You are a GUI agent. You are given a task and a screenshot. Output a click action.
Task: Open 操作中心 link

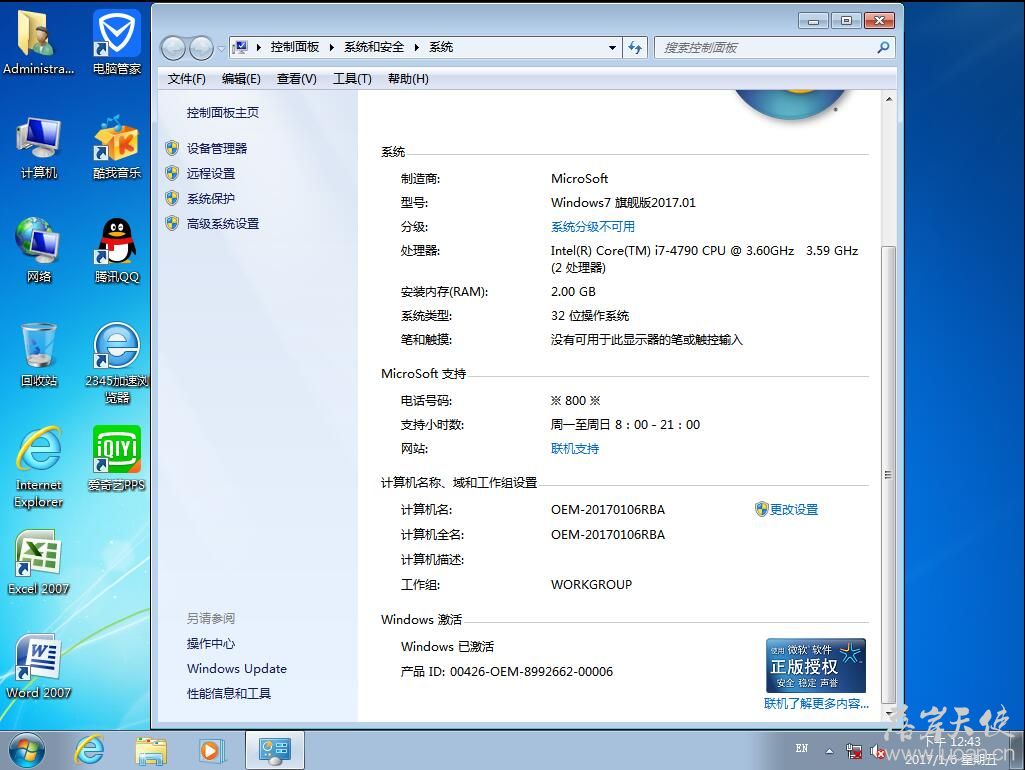(210, 644)
